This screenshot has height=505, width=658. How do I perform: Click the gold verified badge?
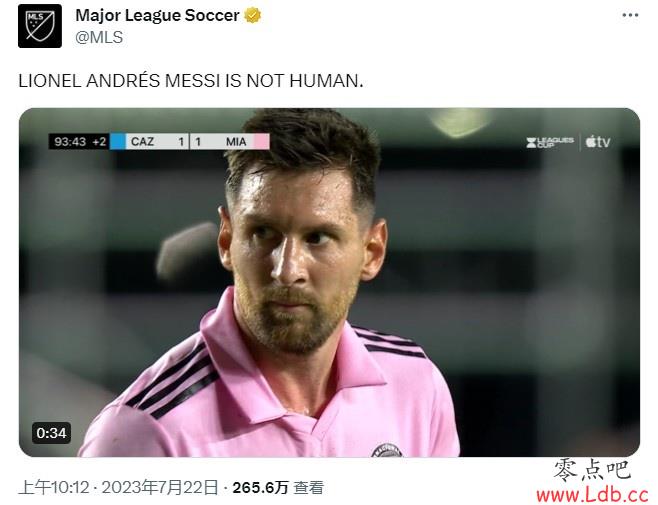point(253,16)
